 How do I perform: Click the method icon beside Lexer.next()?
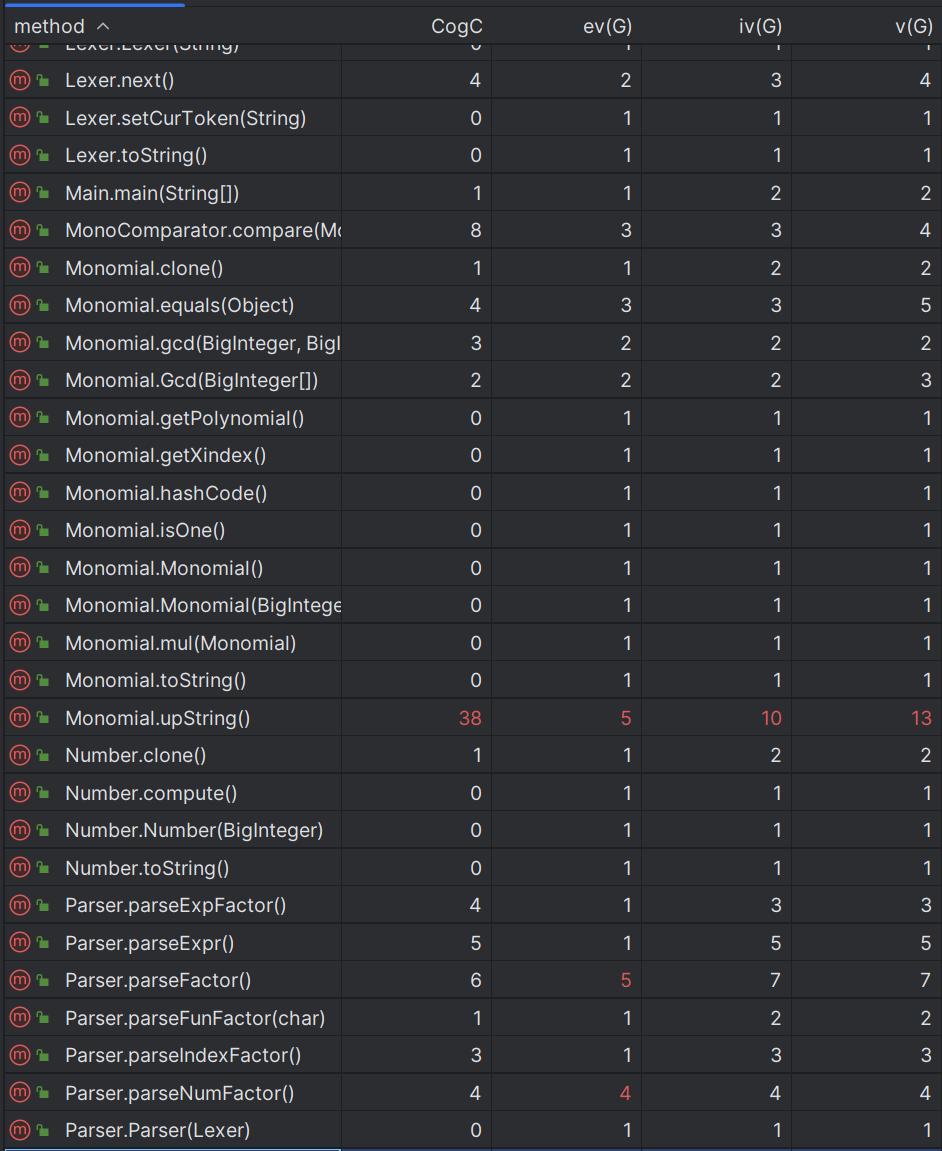click(x=20, y=80)
